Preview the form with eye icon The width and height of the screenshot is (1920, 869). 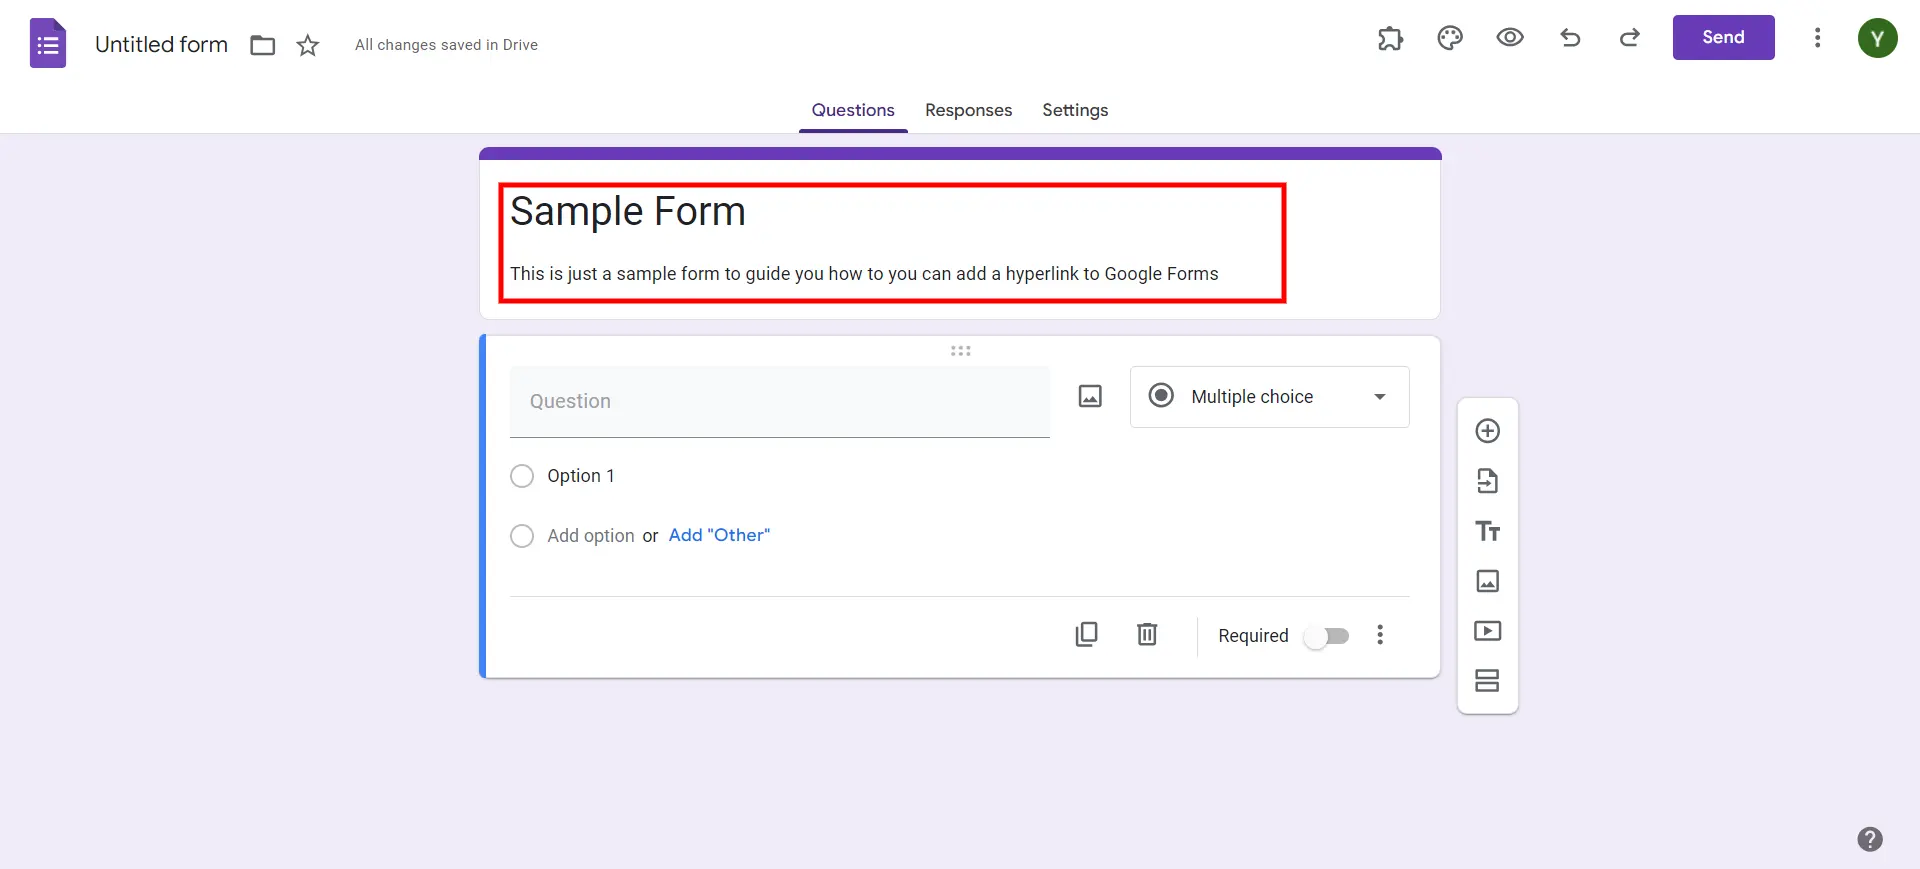coord(1509,38)
